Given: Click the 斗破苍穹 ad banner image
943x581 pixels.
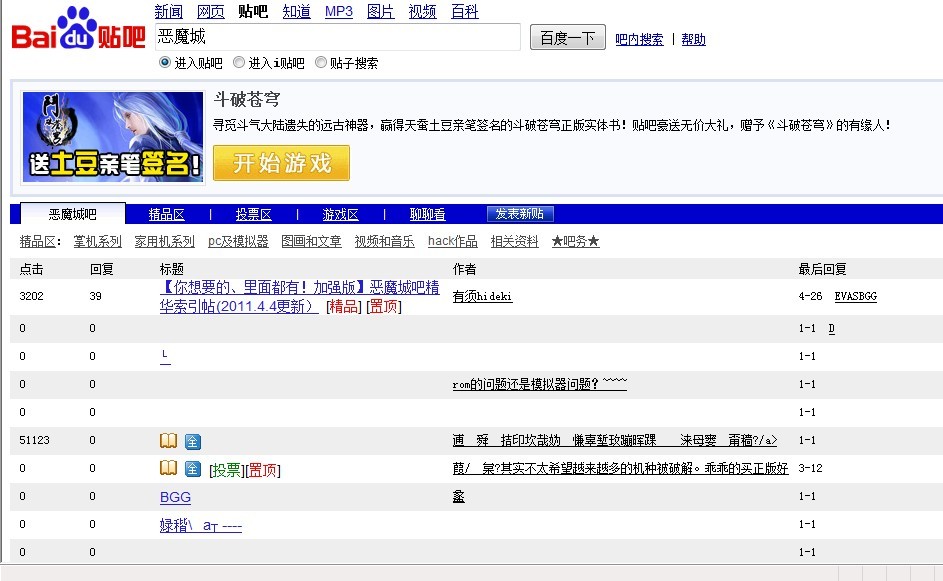Looking at the screenshot, I should [113, 137].
